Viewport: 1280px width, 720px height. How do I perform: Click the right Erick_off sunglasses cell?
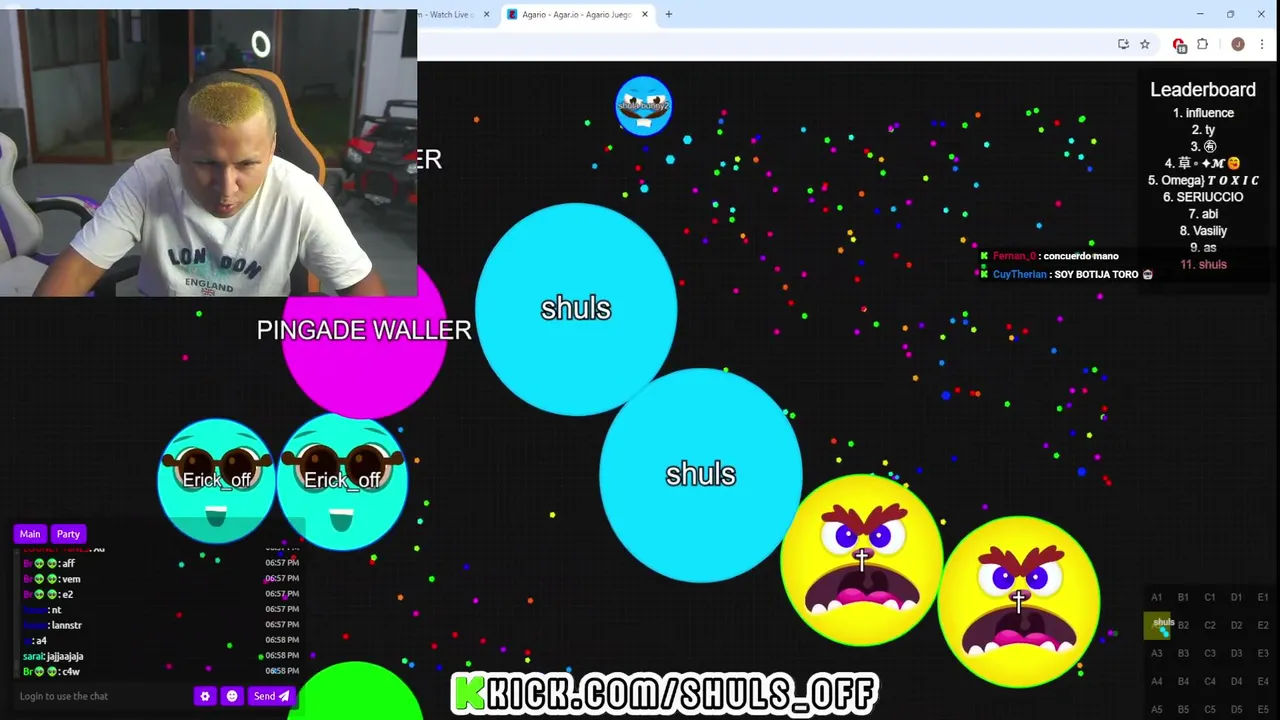coord(343,481)
